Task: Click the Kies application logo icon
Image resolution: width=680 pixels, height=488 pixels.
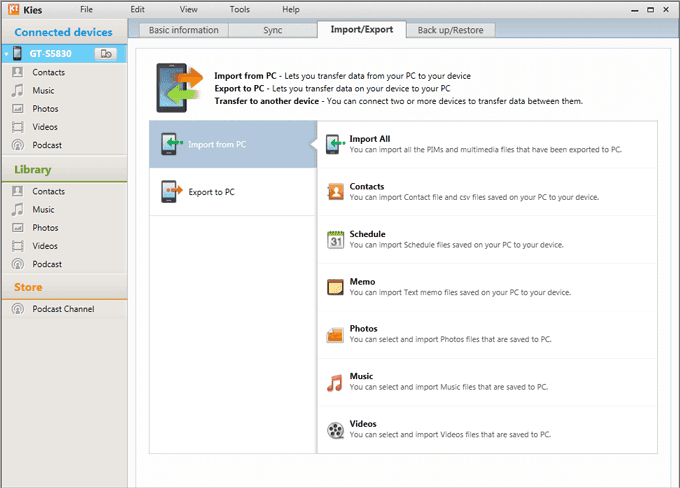Action: [x=13, y=9]
